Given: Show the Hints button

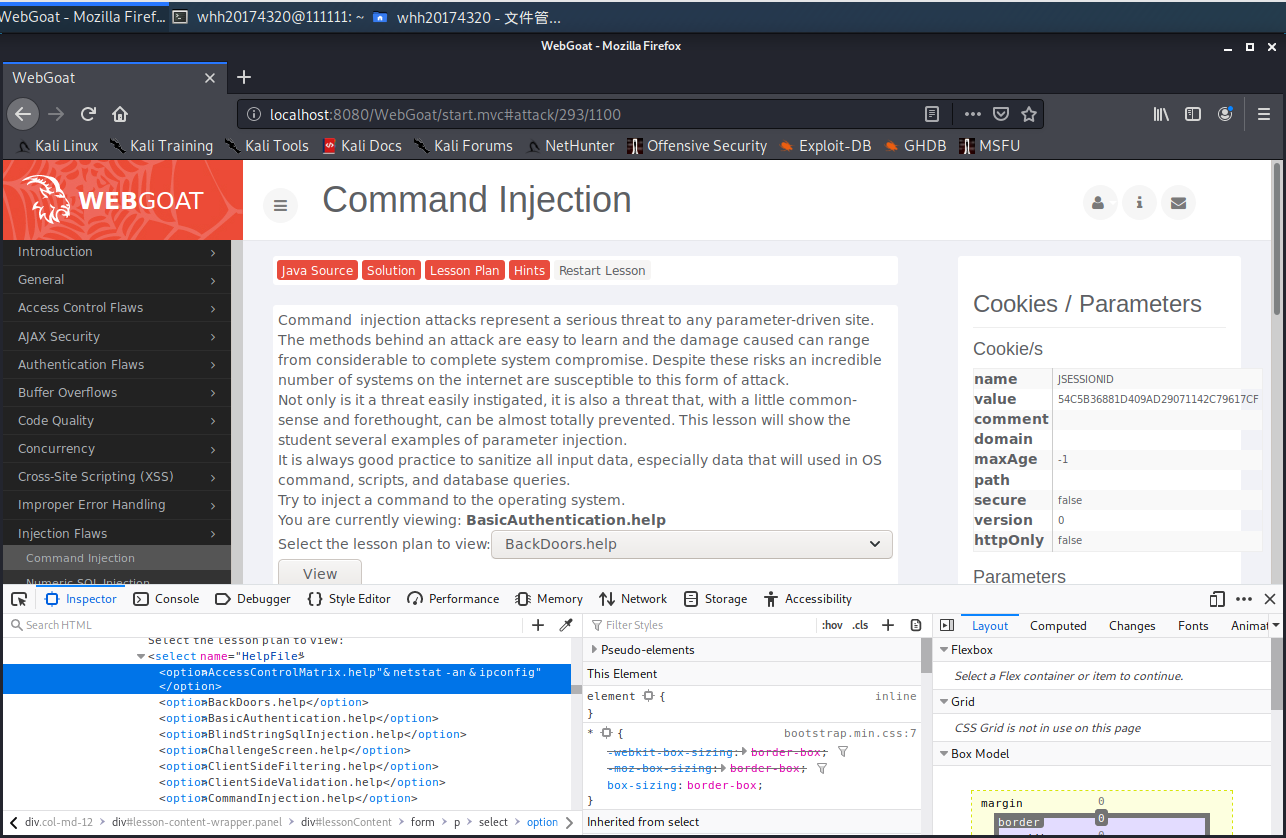Looking at the screenshot, I should (x=529, y=270).
